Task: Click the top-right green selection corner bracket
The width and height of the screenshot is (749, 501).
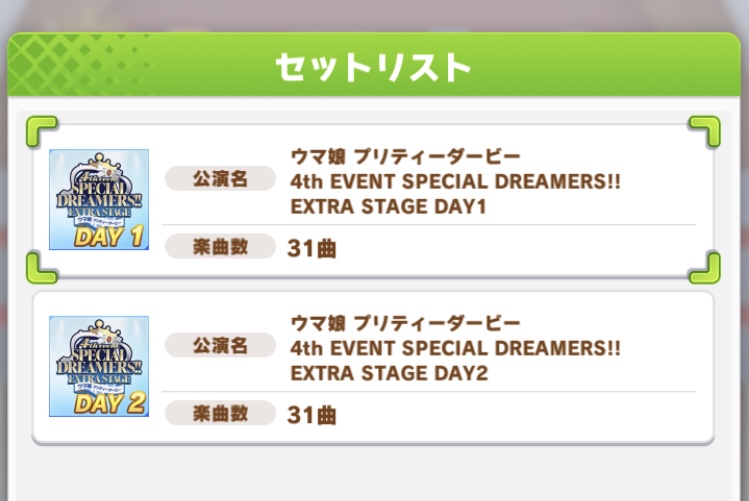Action: point(704,132)
